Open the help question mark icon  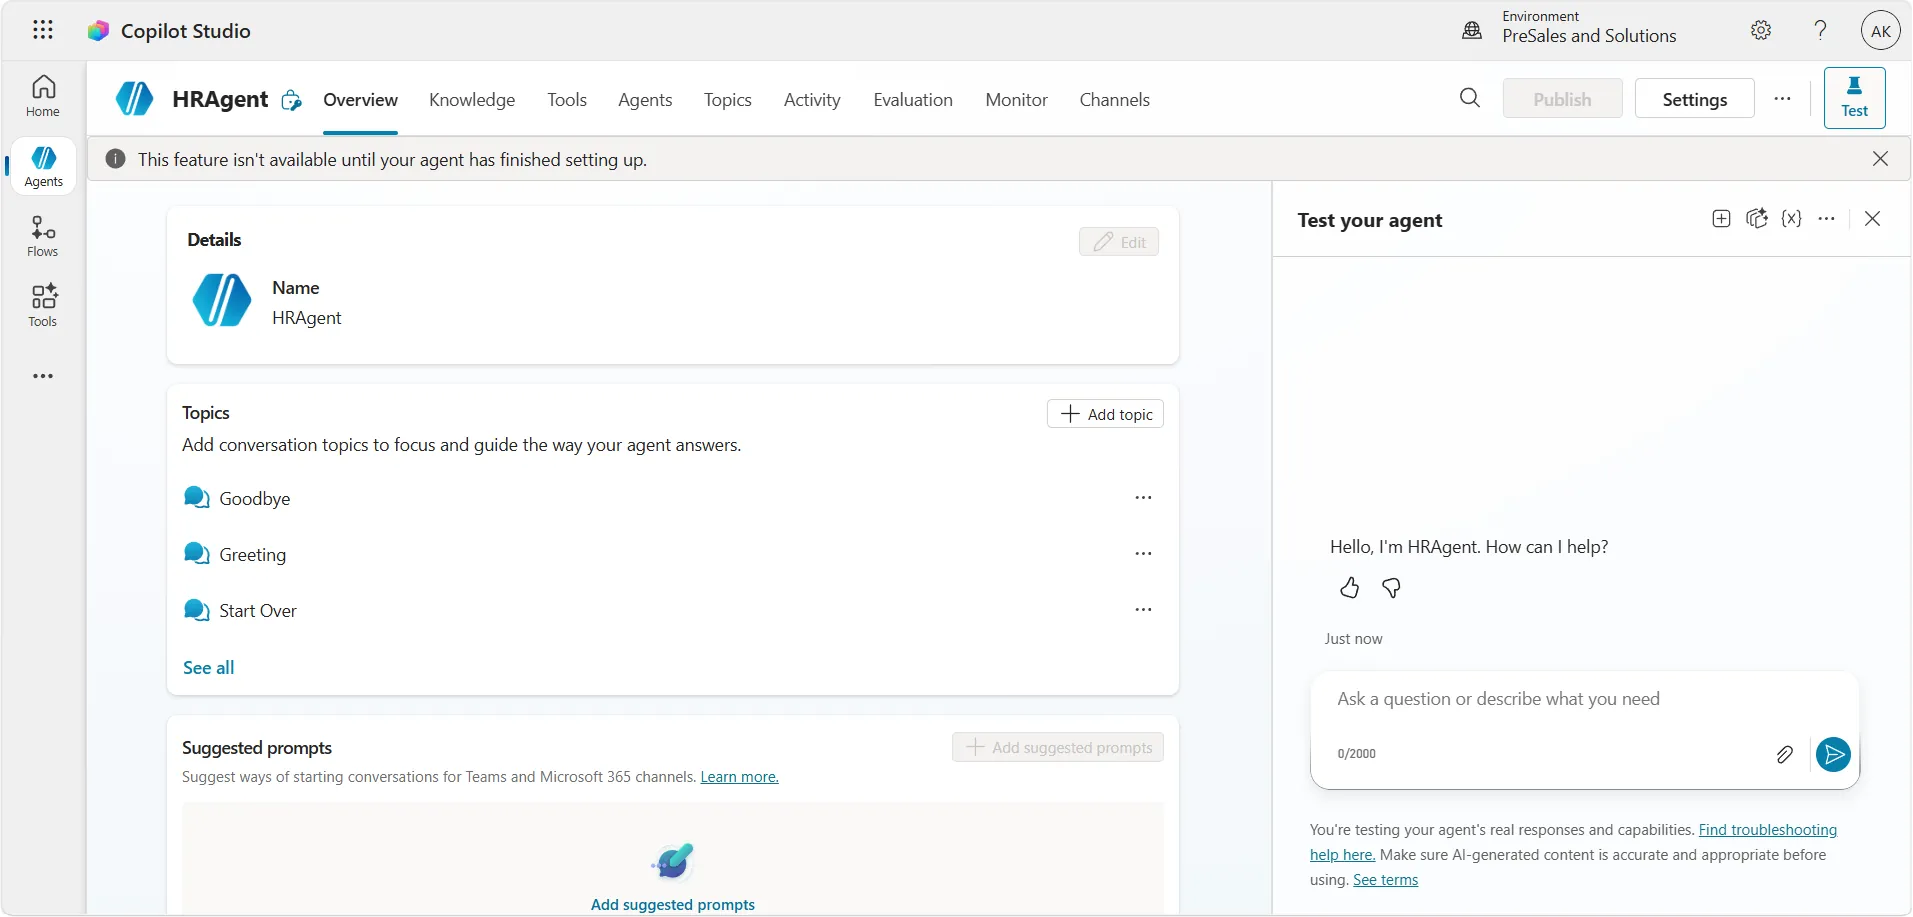1821,30
